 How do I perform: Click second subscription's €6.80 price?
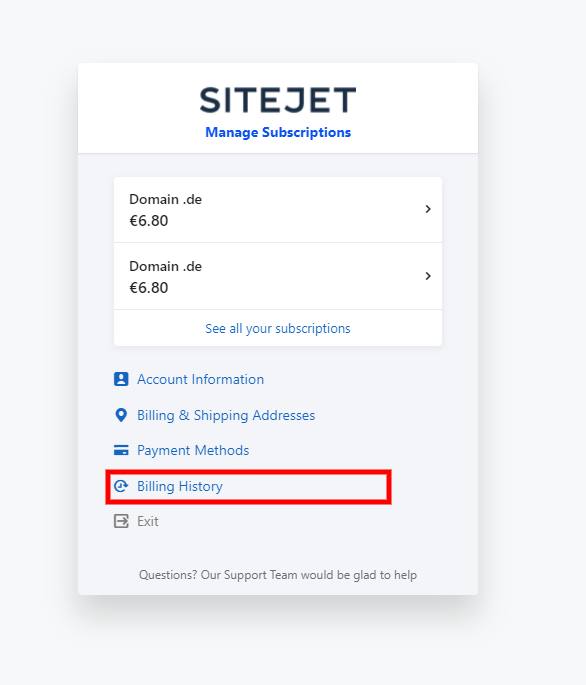[x=149, y=287]
